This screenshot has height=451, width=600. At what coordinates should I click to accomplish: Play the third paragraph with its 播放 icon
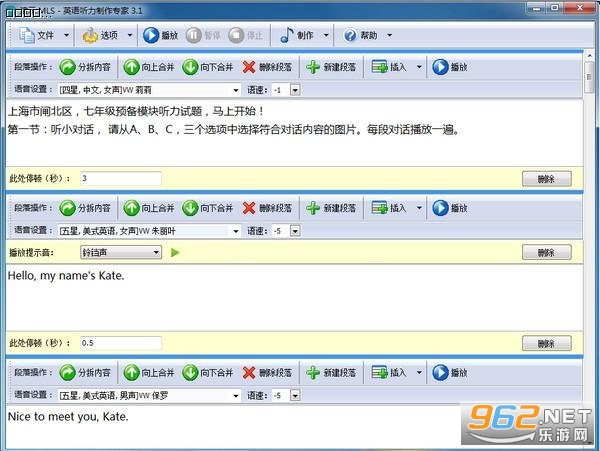click(x=450, y=373)
